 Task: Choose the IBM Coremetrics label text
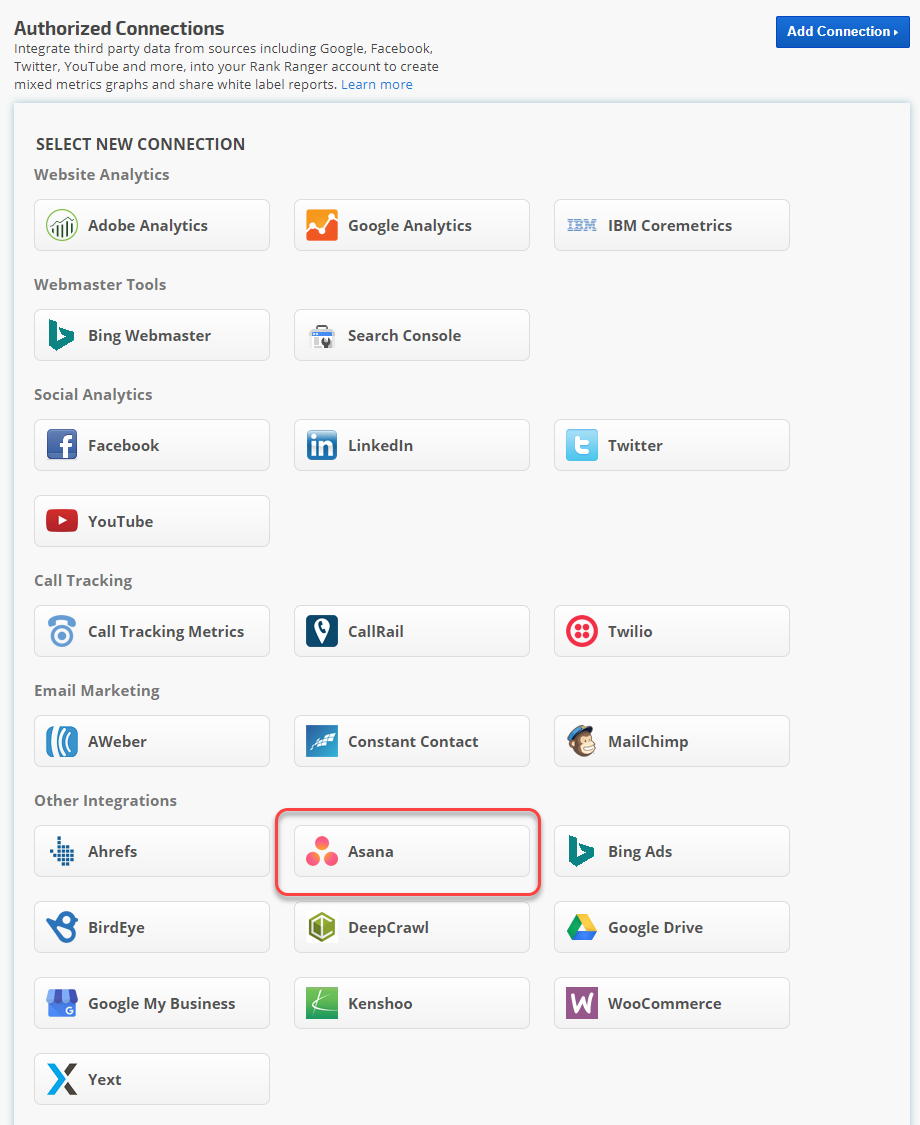[x=670, y=225]
